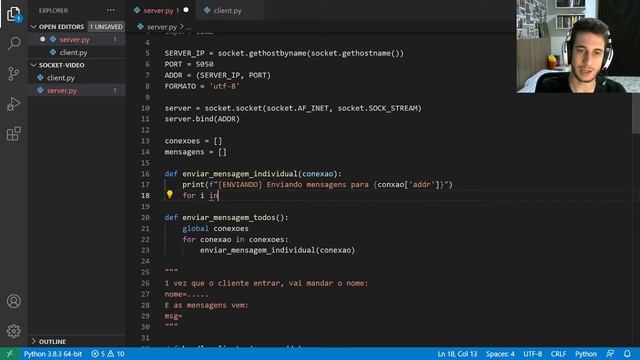The width and height of the screenshot is (640, 360).
Task: Click the '1 UNSAVED' badge
Action: tap(106, 27)
